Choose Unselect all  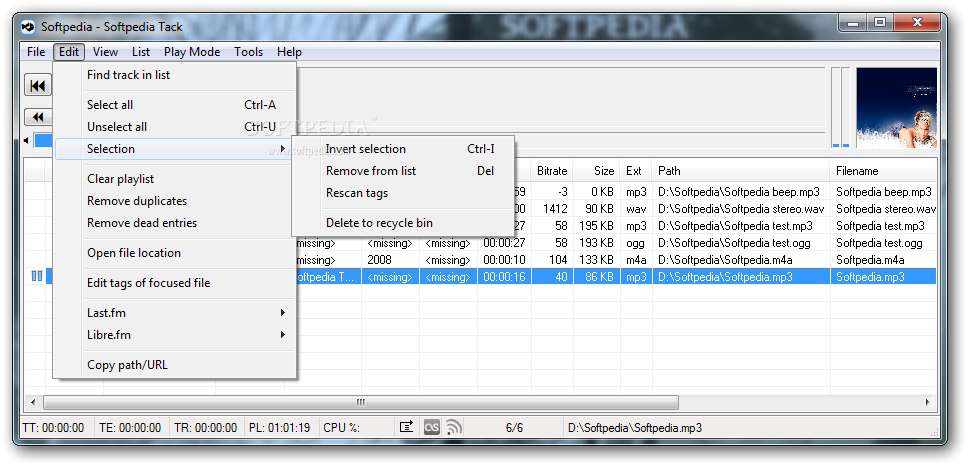(175, 127)
